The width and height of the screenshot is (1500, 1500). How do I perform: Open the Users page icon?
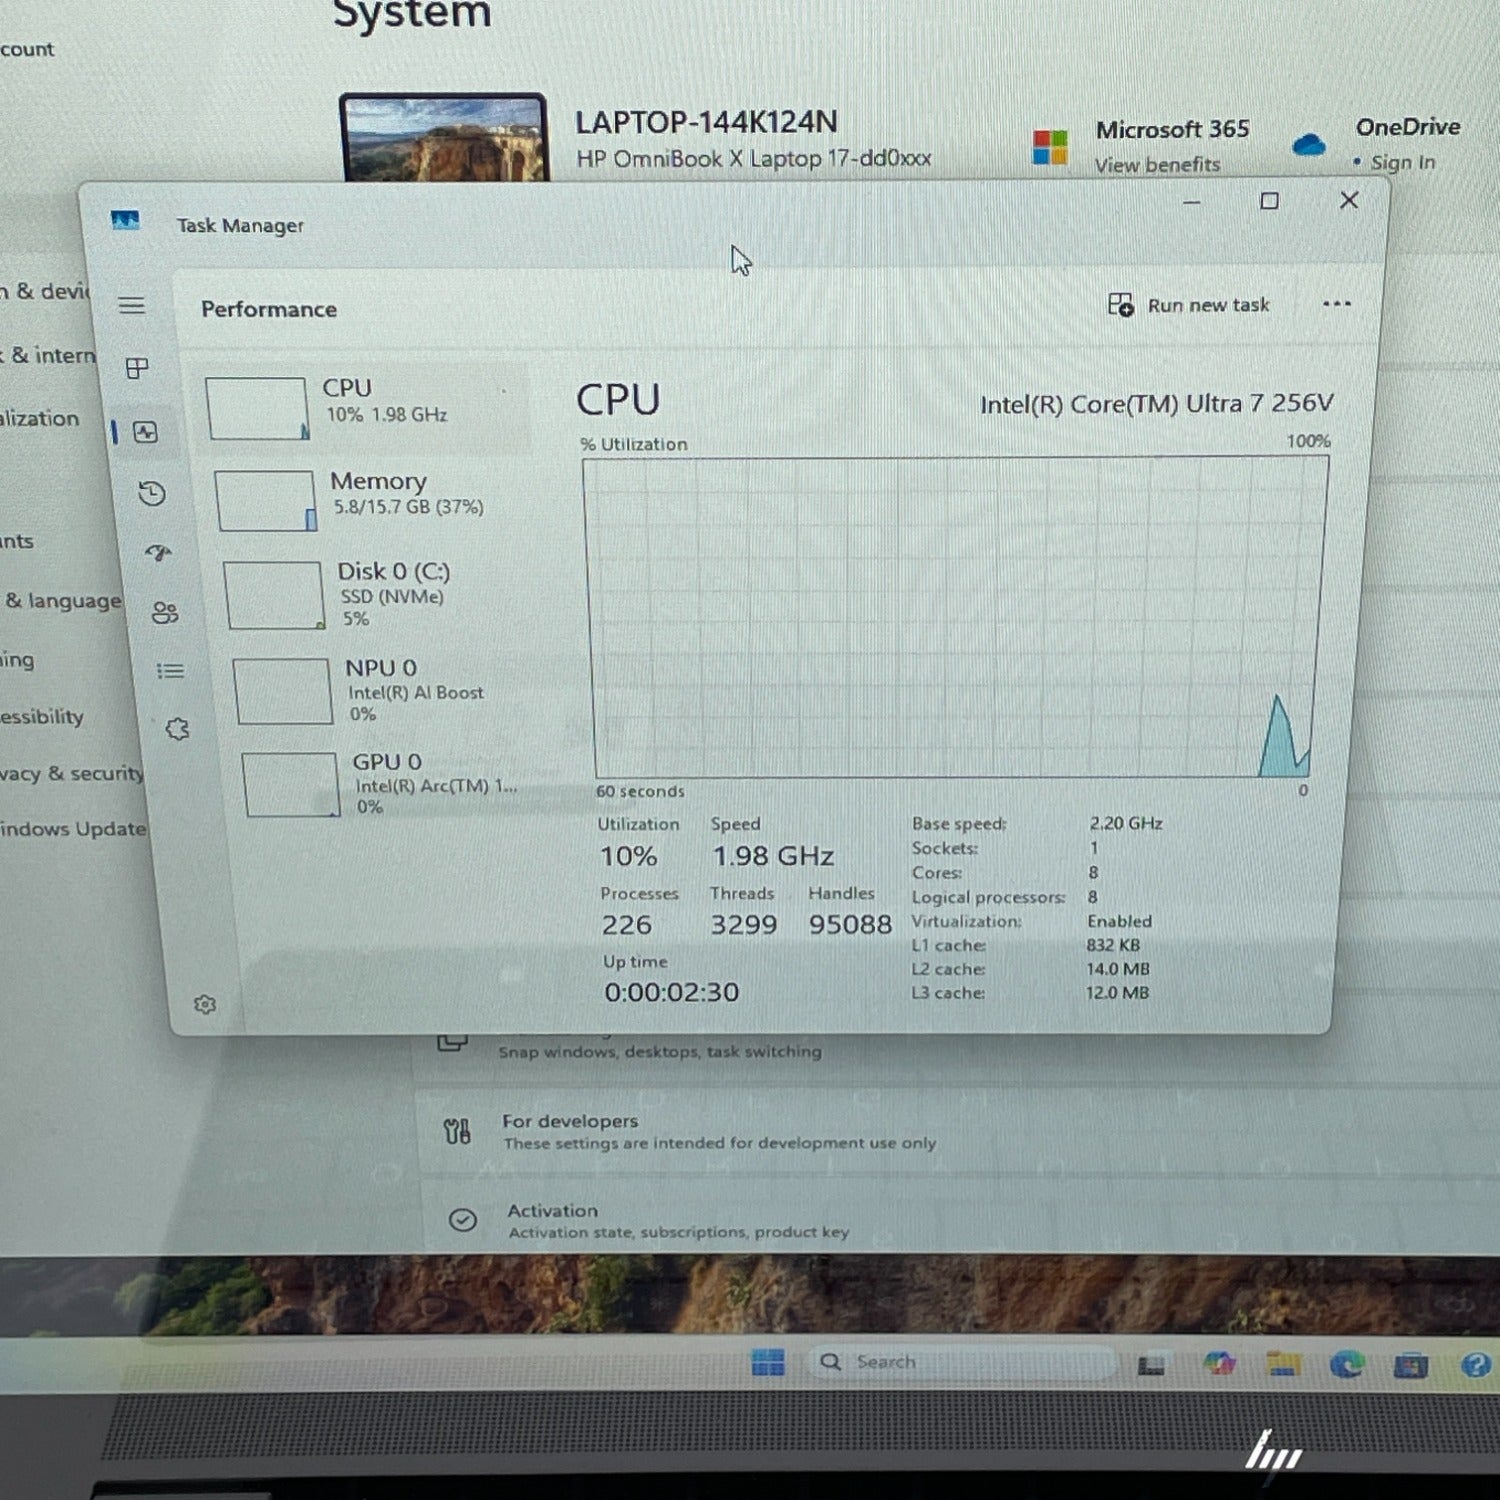point(165,613)
